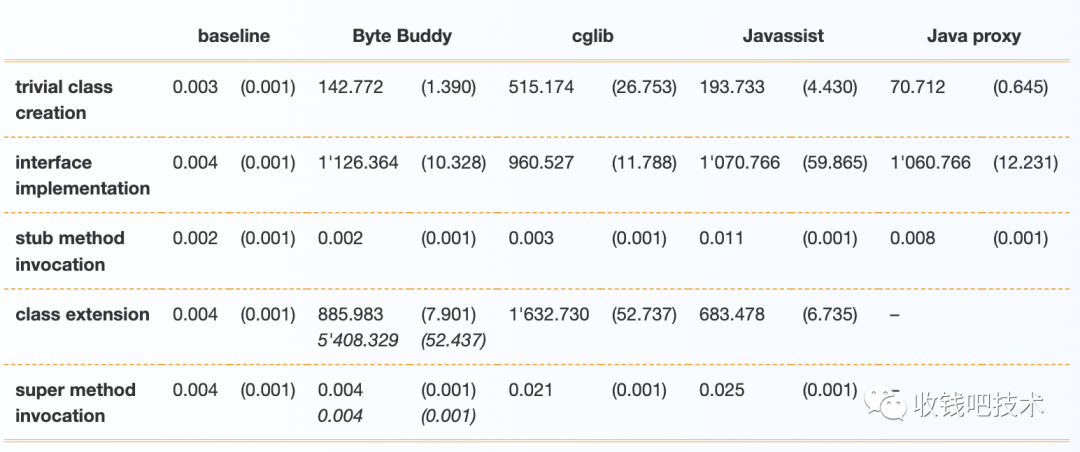Click the interface implementation row label
The height and width of the screenshot is (452, 1080).
(x=82, y=175)
